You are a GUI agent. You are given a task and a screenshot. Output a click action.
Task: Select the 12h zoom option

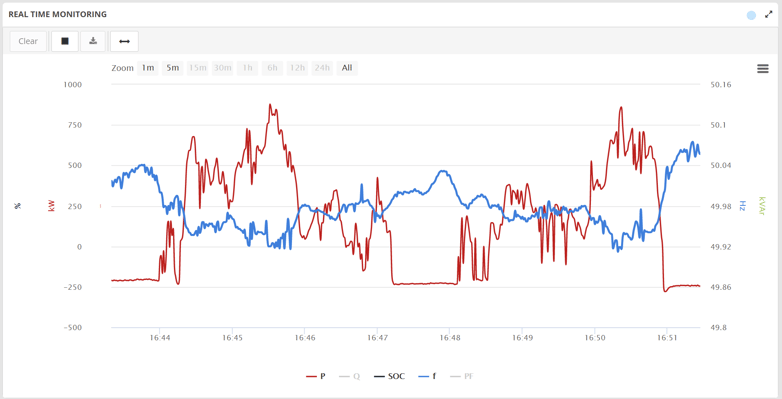tap(297, 68)
